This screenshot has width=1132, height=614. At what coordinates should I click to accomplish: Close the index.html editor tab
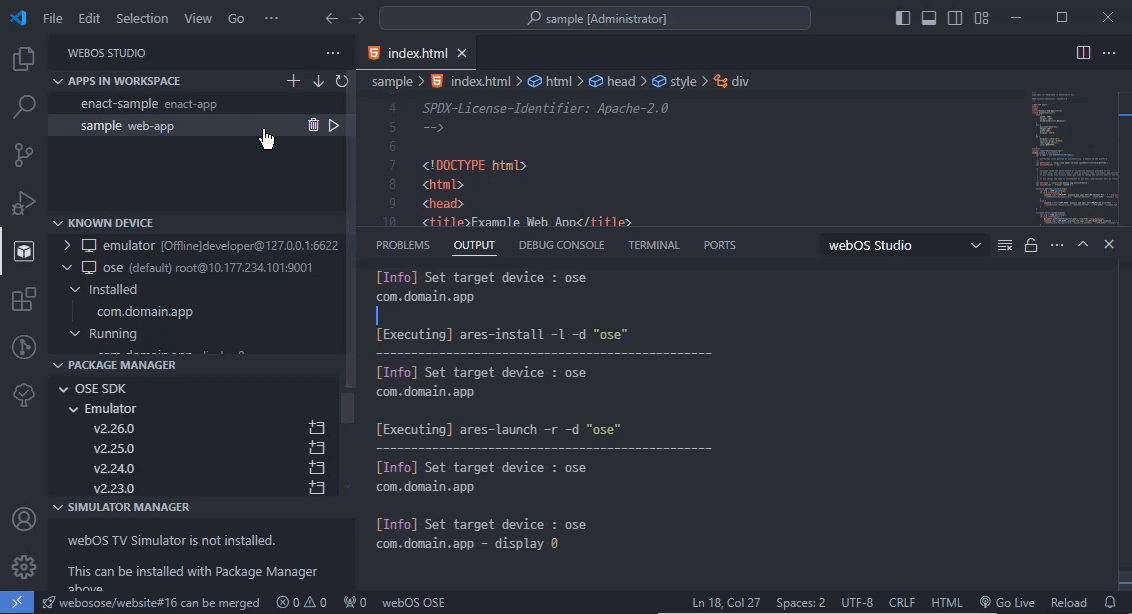pyautogui.click(x=462, y=53)
